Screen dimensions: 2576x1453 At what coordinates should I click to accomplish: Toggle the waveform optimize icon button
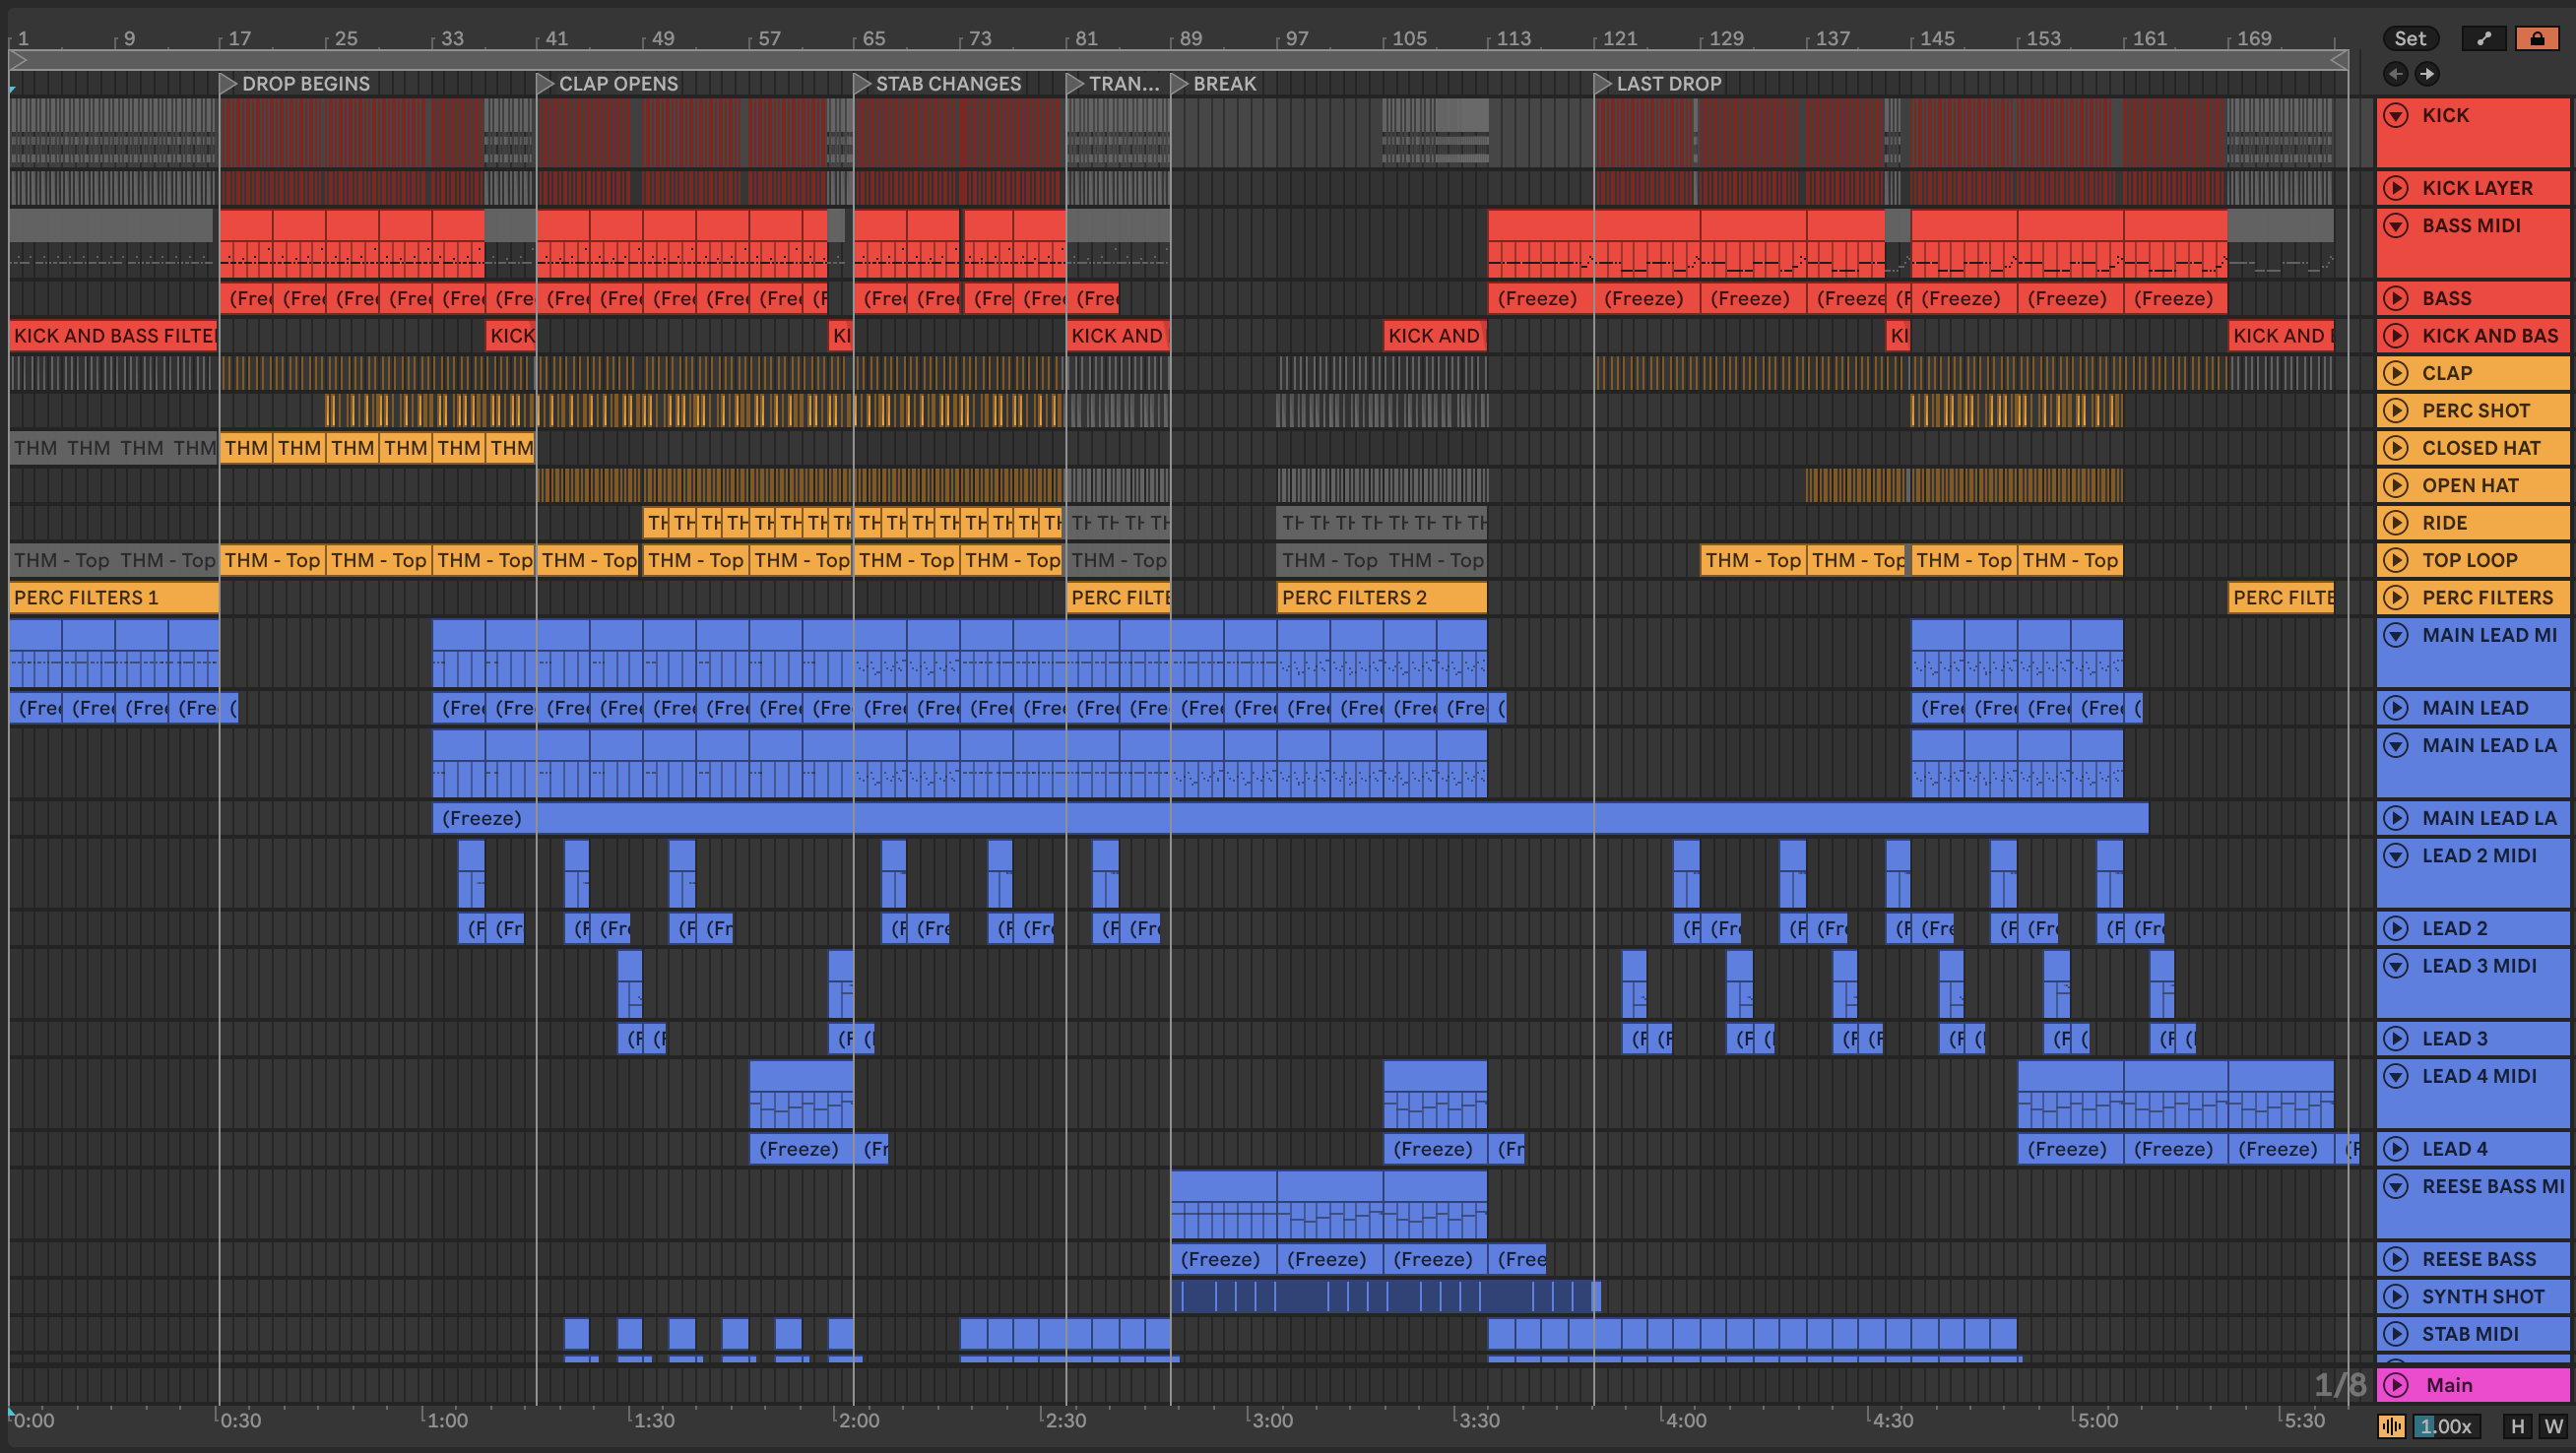coord(2391,1426)
